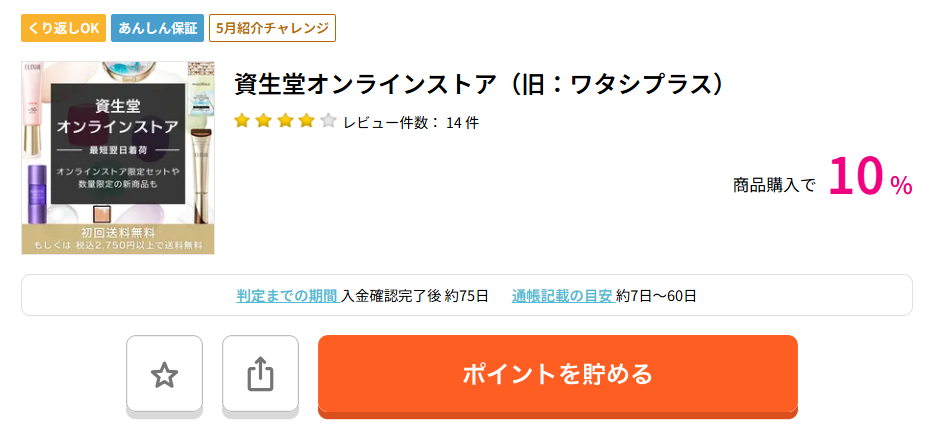943x433 pixels.
Task: Click the first gold rating star
Action: coord(242,121)
